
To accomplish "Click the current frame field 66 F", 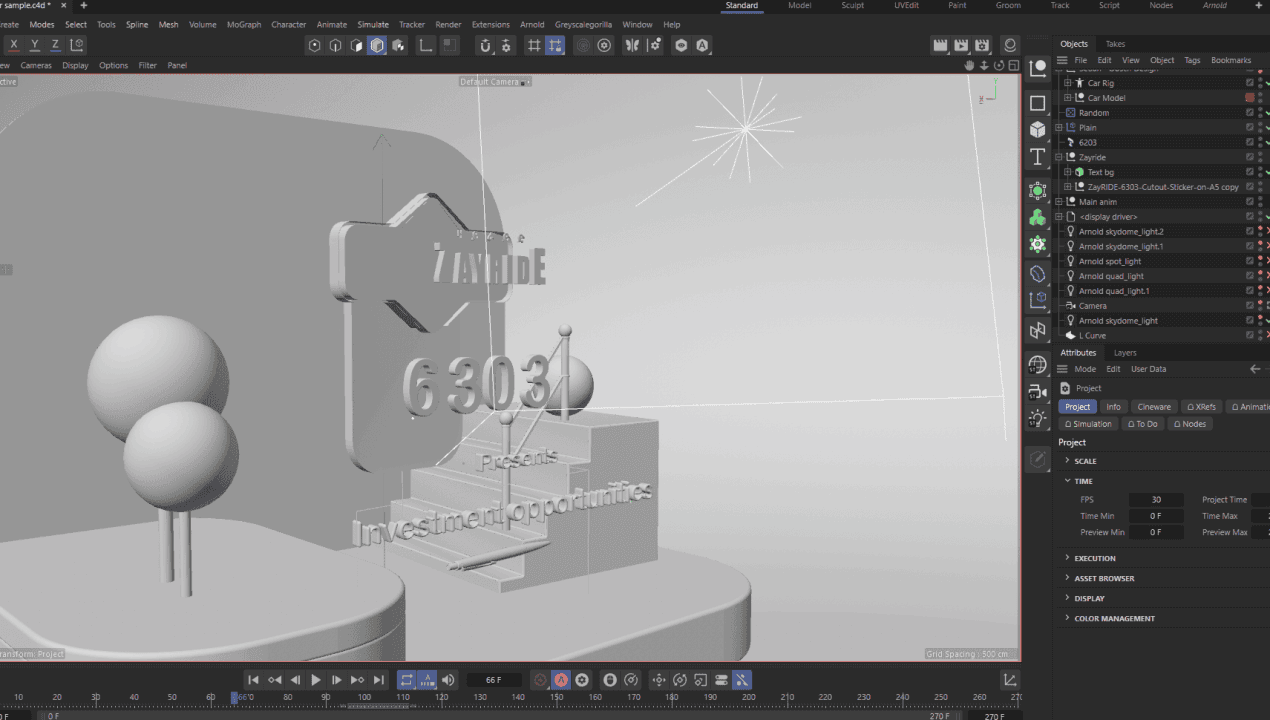I will [x=494, y=680].
